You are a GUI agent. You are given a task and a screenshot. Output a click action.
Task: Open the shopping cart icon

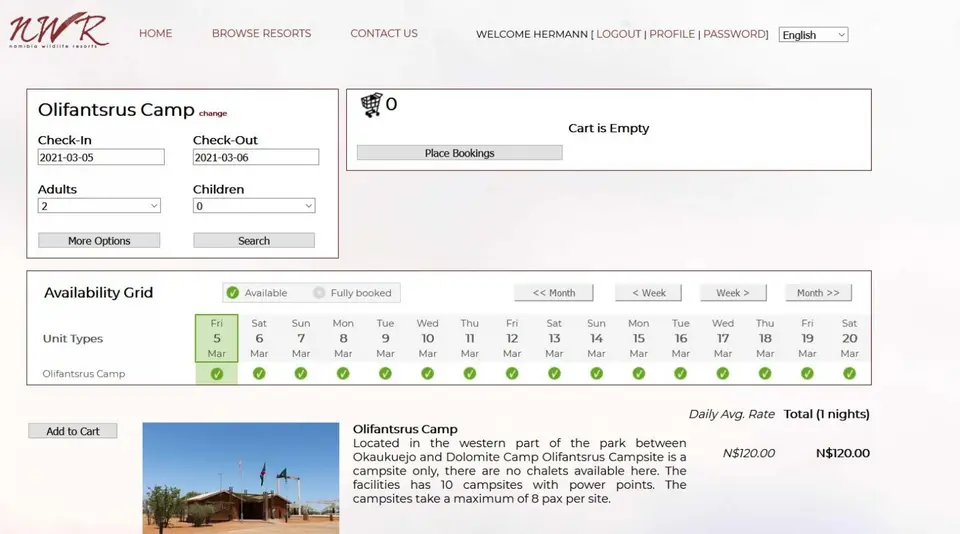(371, 105)
